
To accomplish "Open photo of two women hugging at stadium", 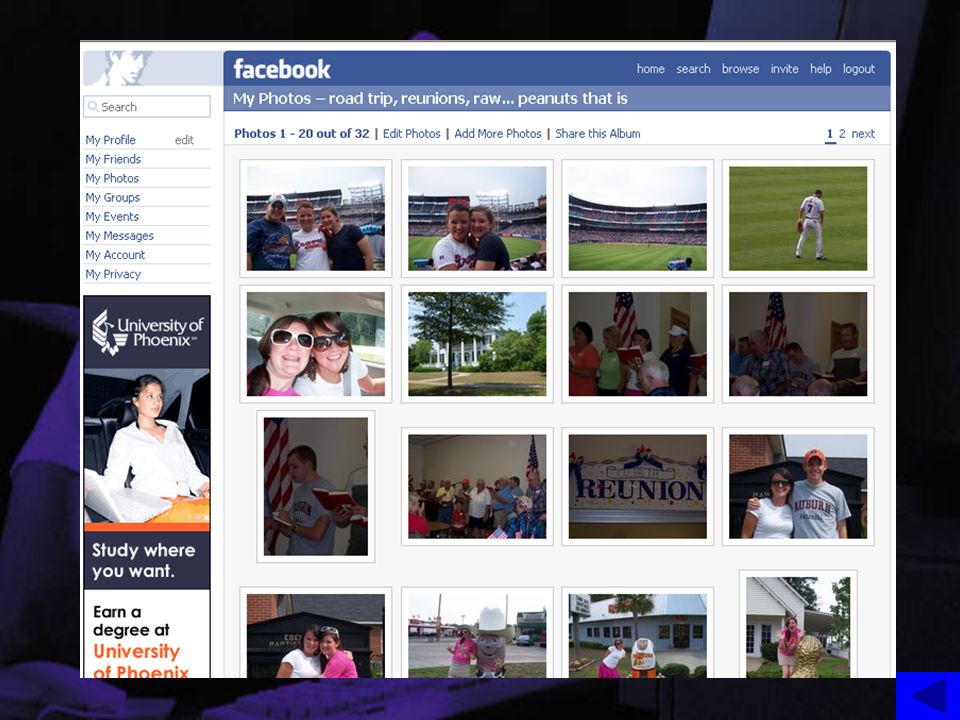I will point(477,219).
